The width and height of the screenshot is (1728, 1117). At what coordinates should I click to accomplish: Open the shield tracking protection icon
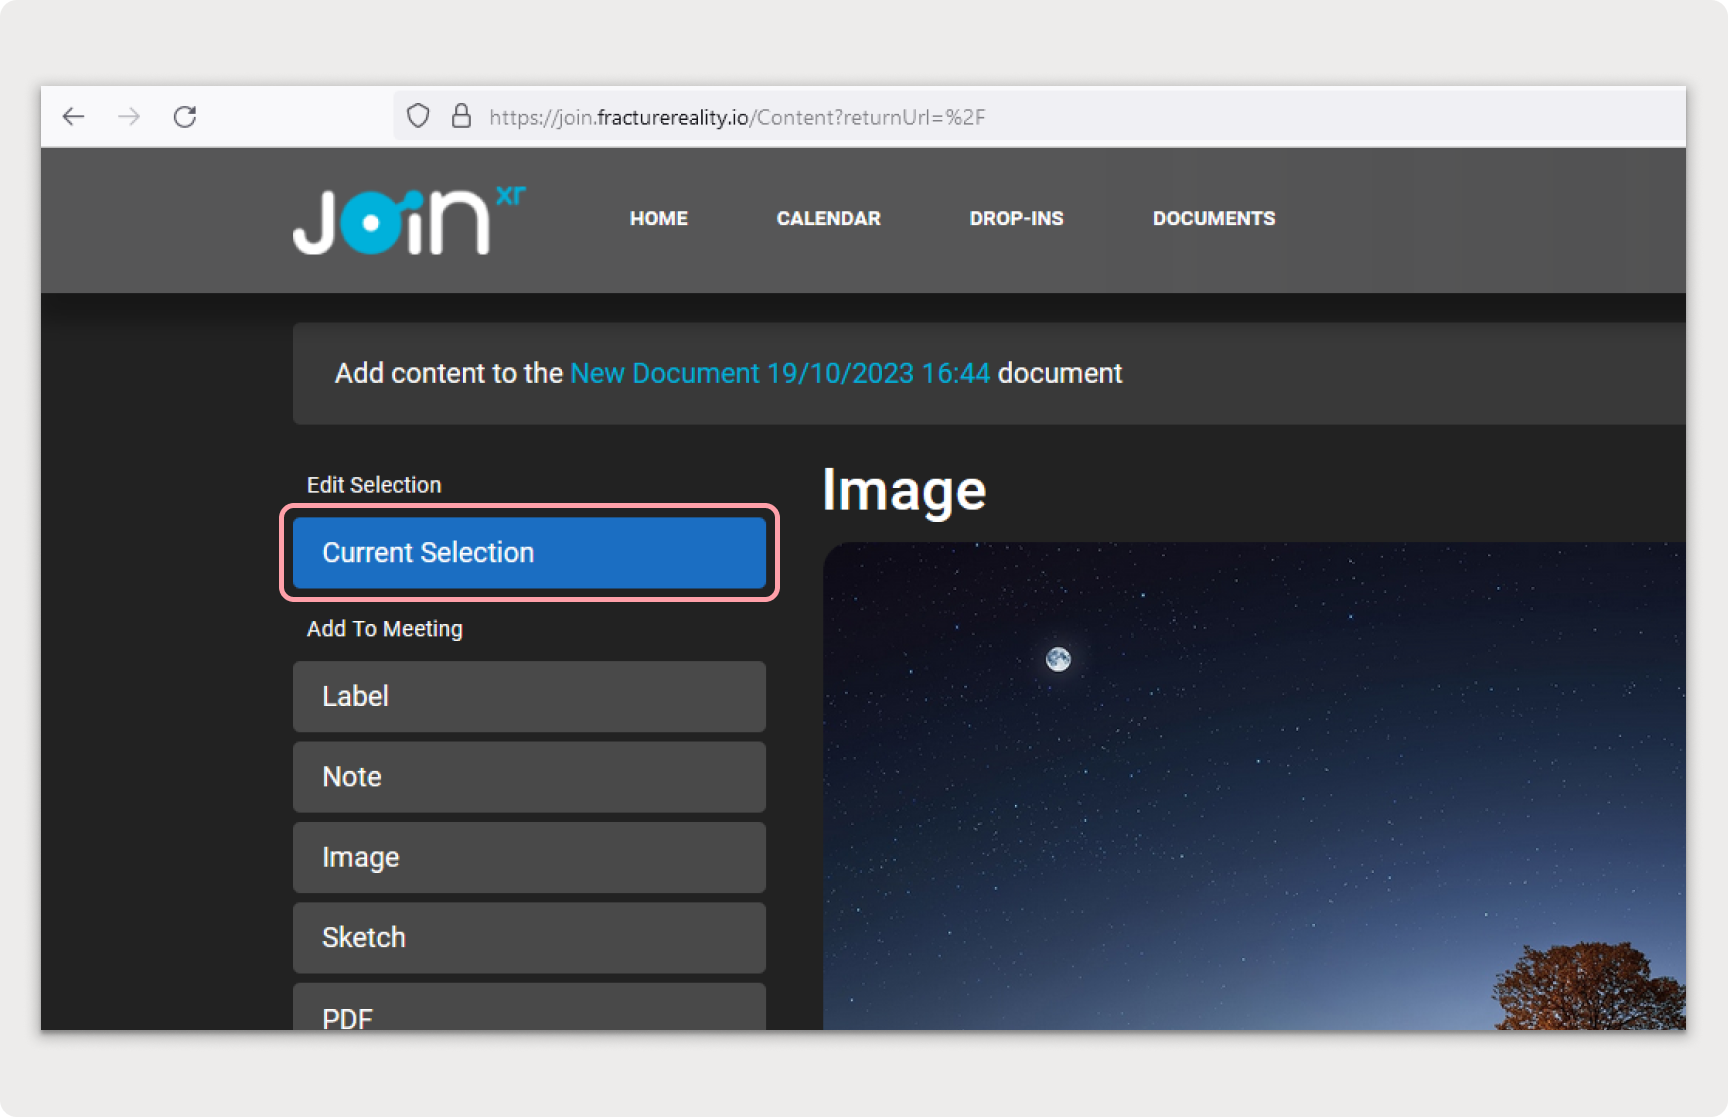click(418, 116)
